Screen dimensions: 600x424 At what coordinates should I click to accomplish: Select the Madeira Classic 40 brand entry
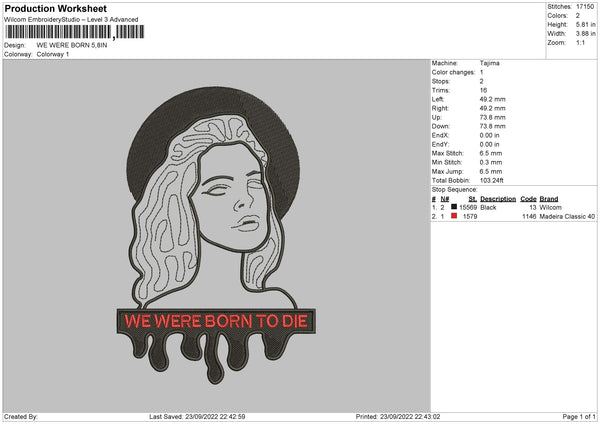[x=567, y=217]
